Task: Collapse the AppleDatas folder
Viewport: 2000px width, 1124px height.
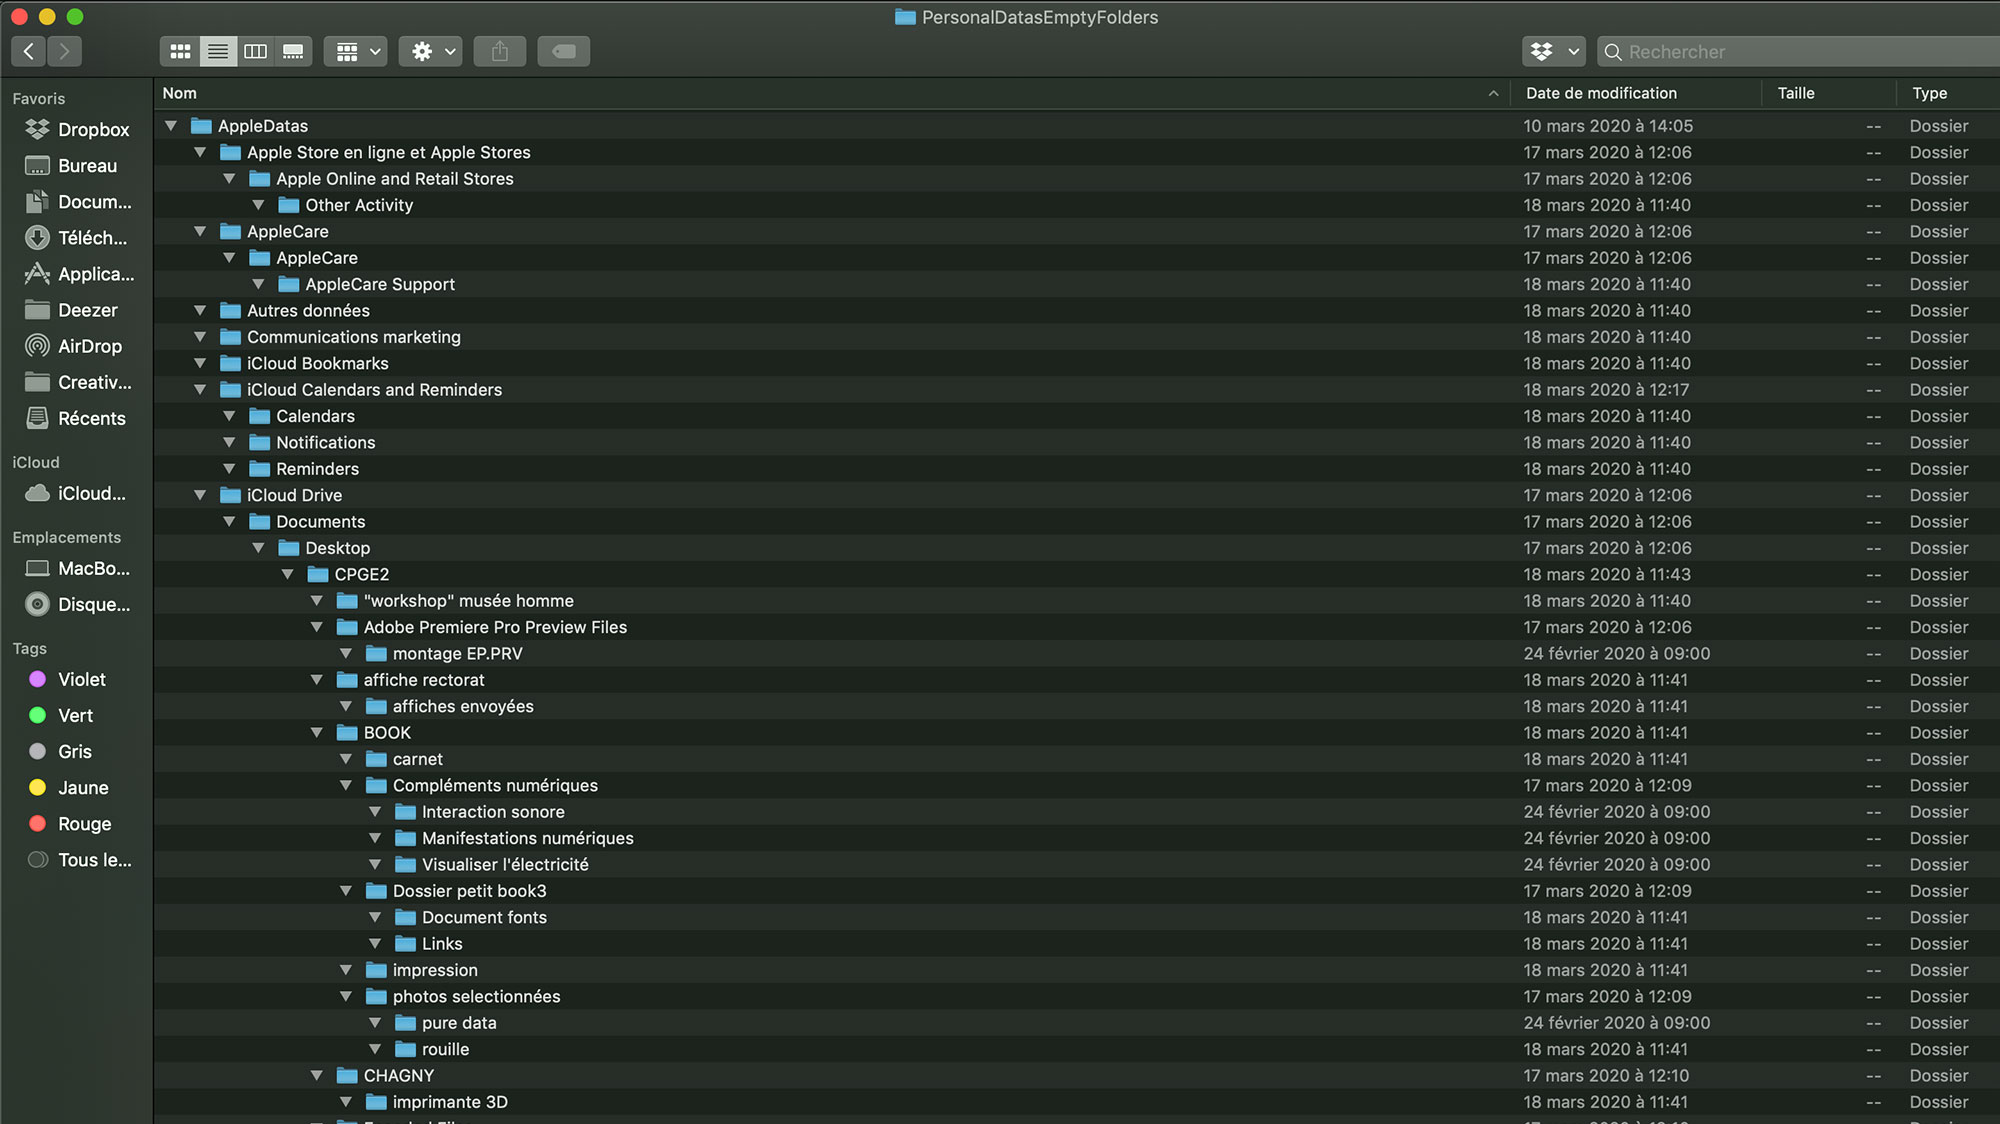Action: click(x=171, y=126)
